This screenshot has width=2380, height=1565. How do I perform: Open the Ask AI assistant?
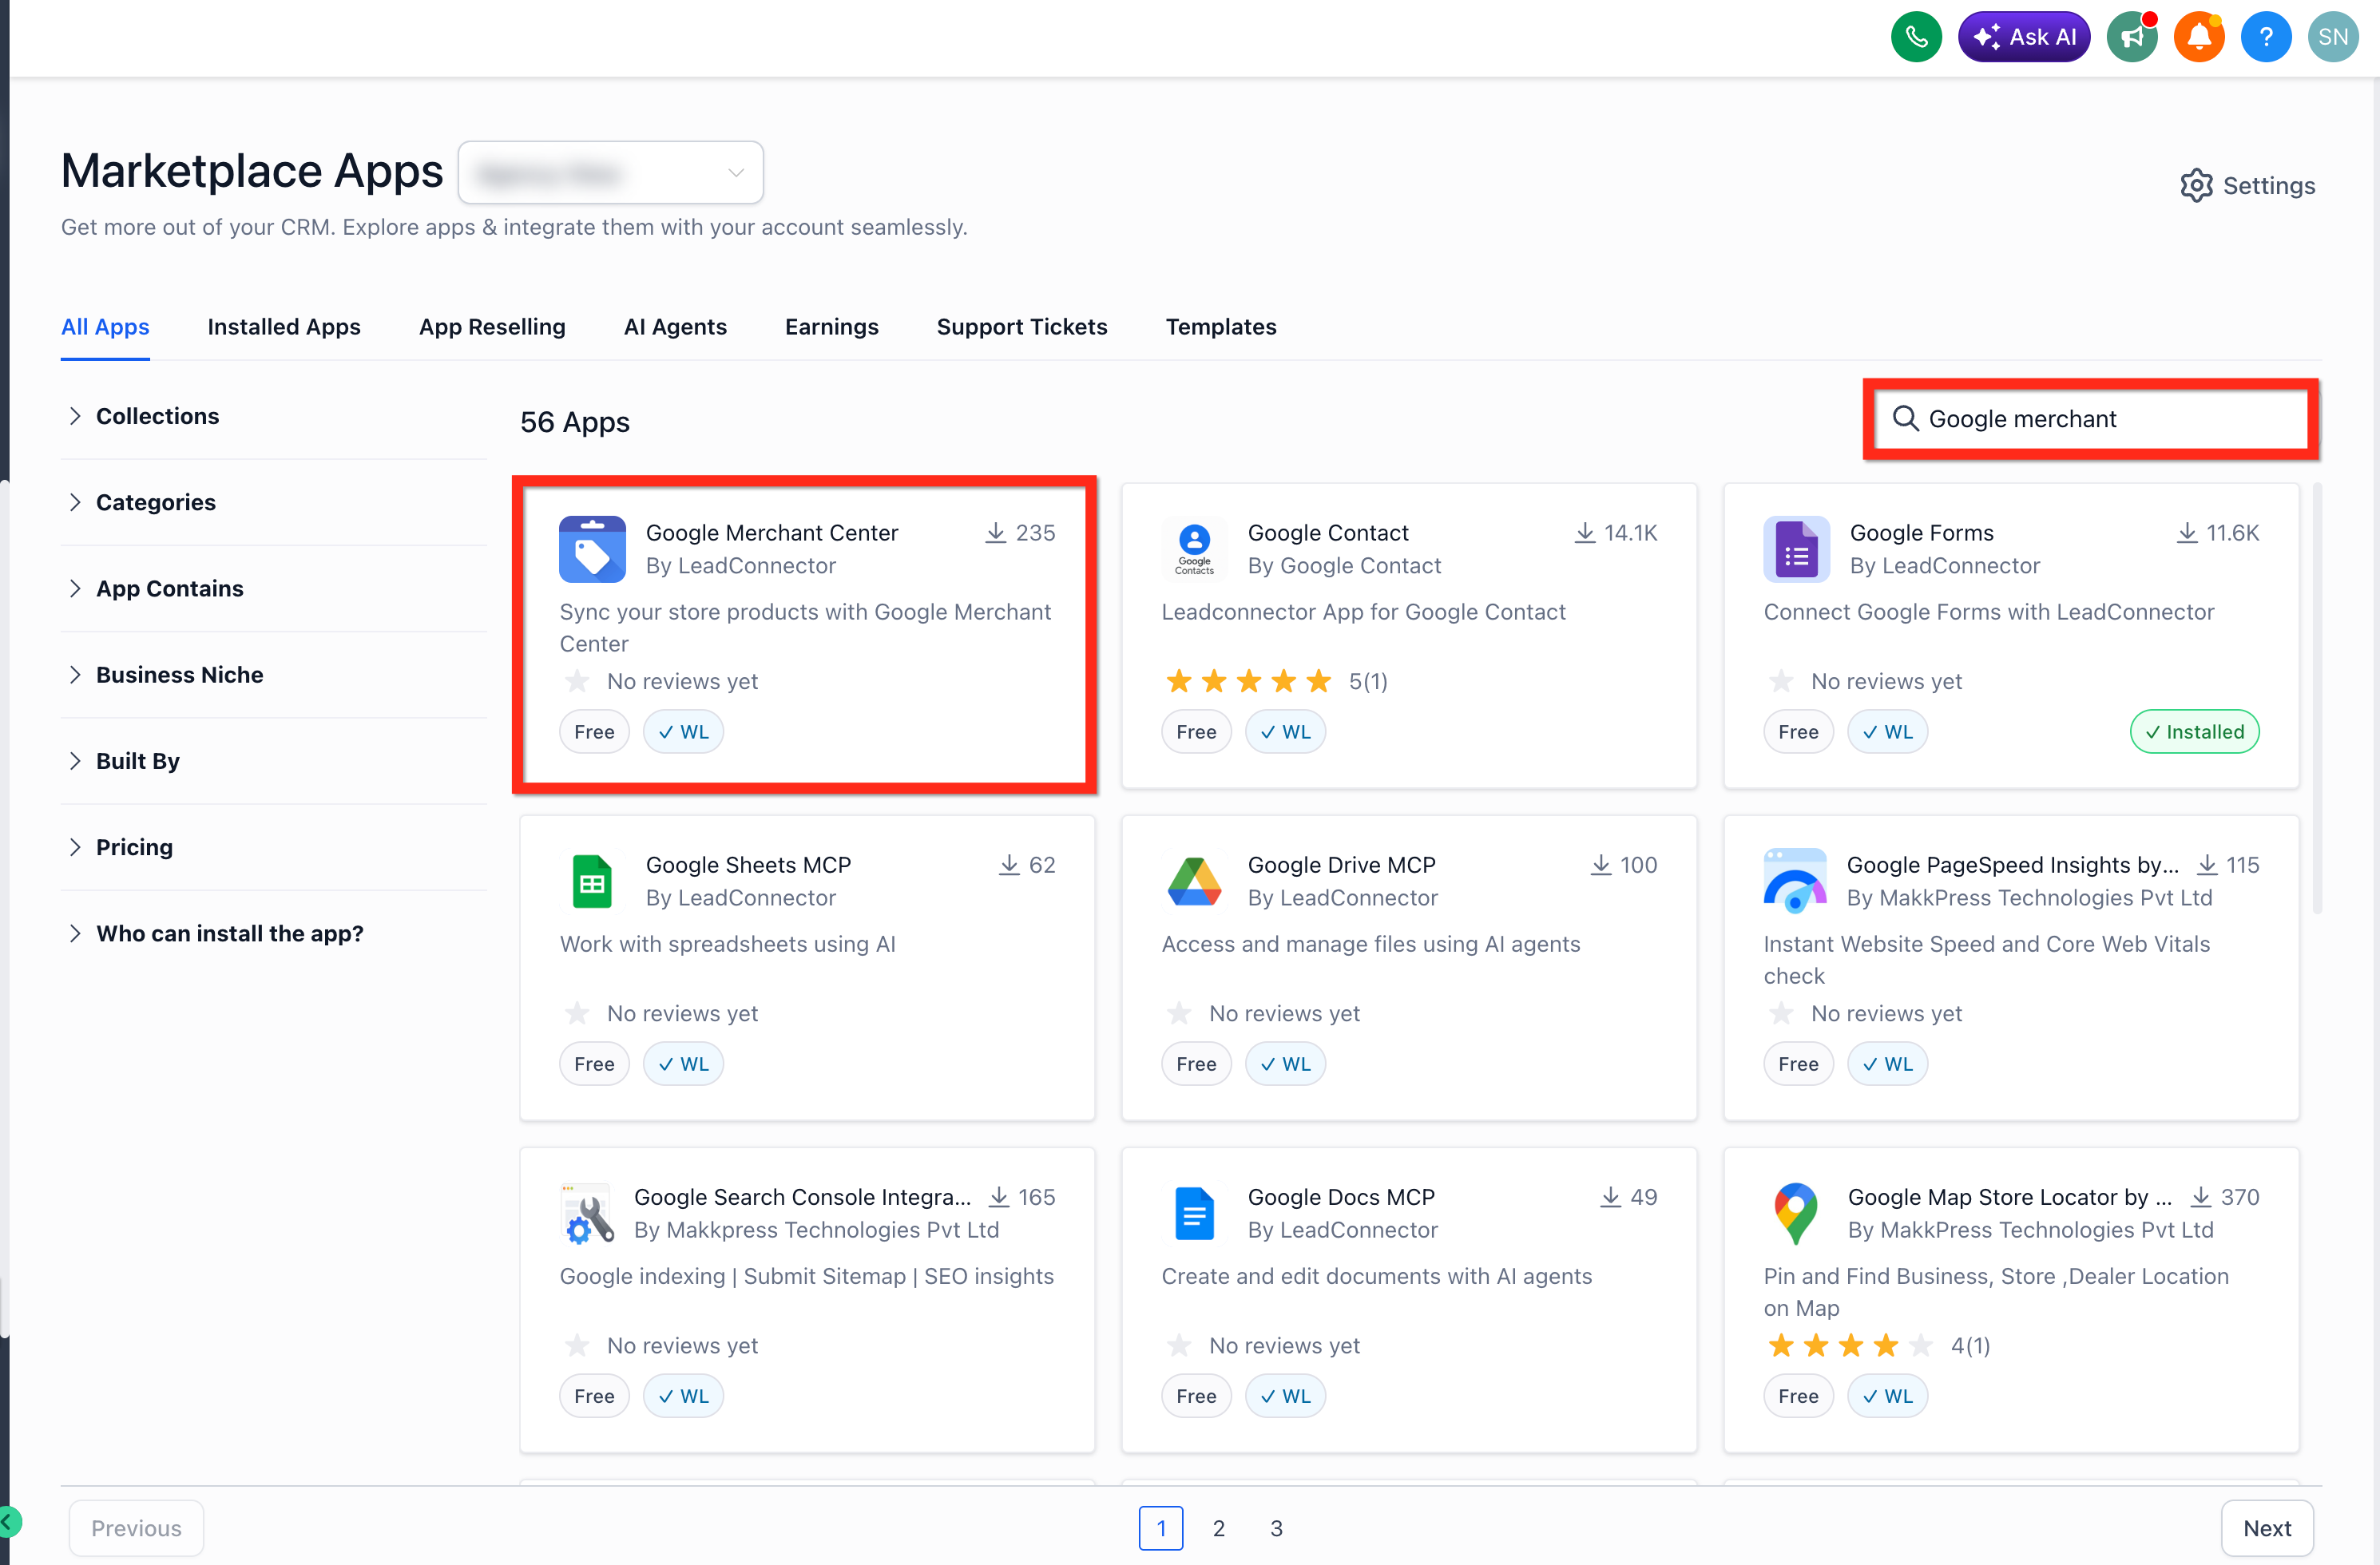[2024, 37]
